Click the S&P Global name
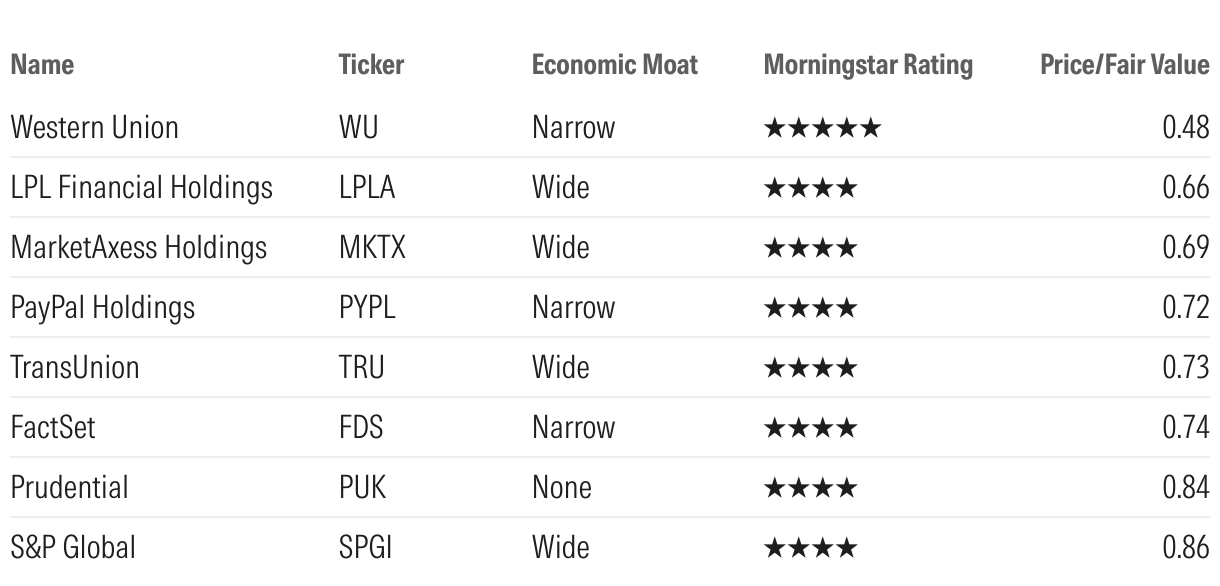Viewport: 1220px width, 586px height. 72,547
